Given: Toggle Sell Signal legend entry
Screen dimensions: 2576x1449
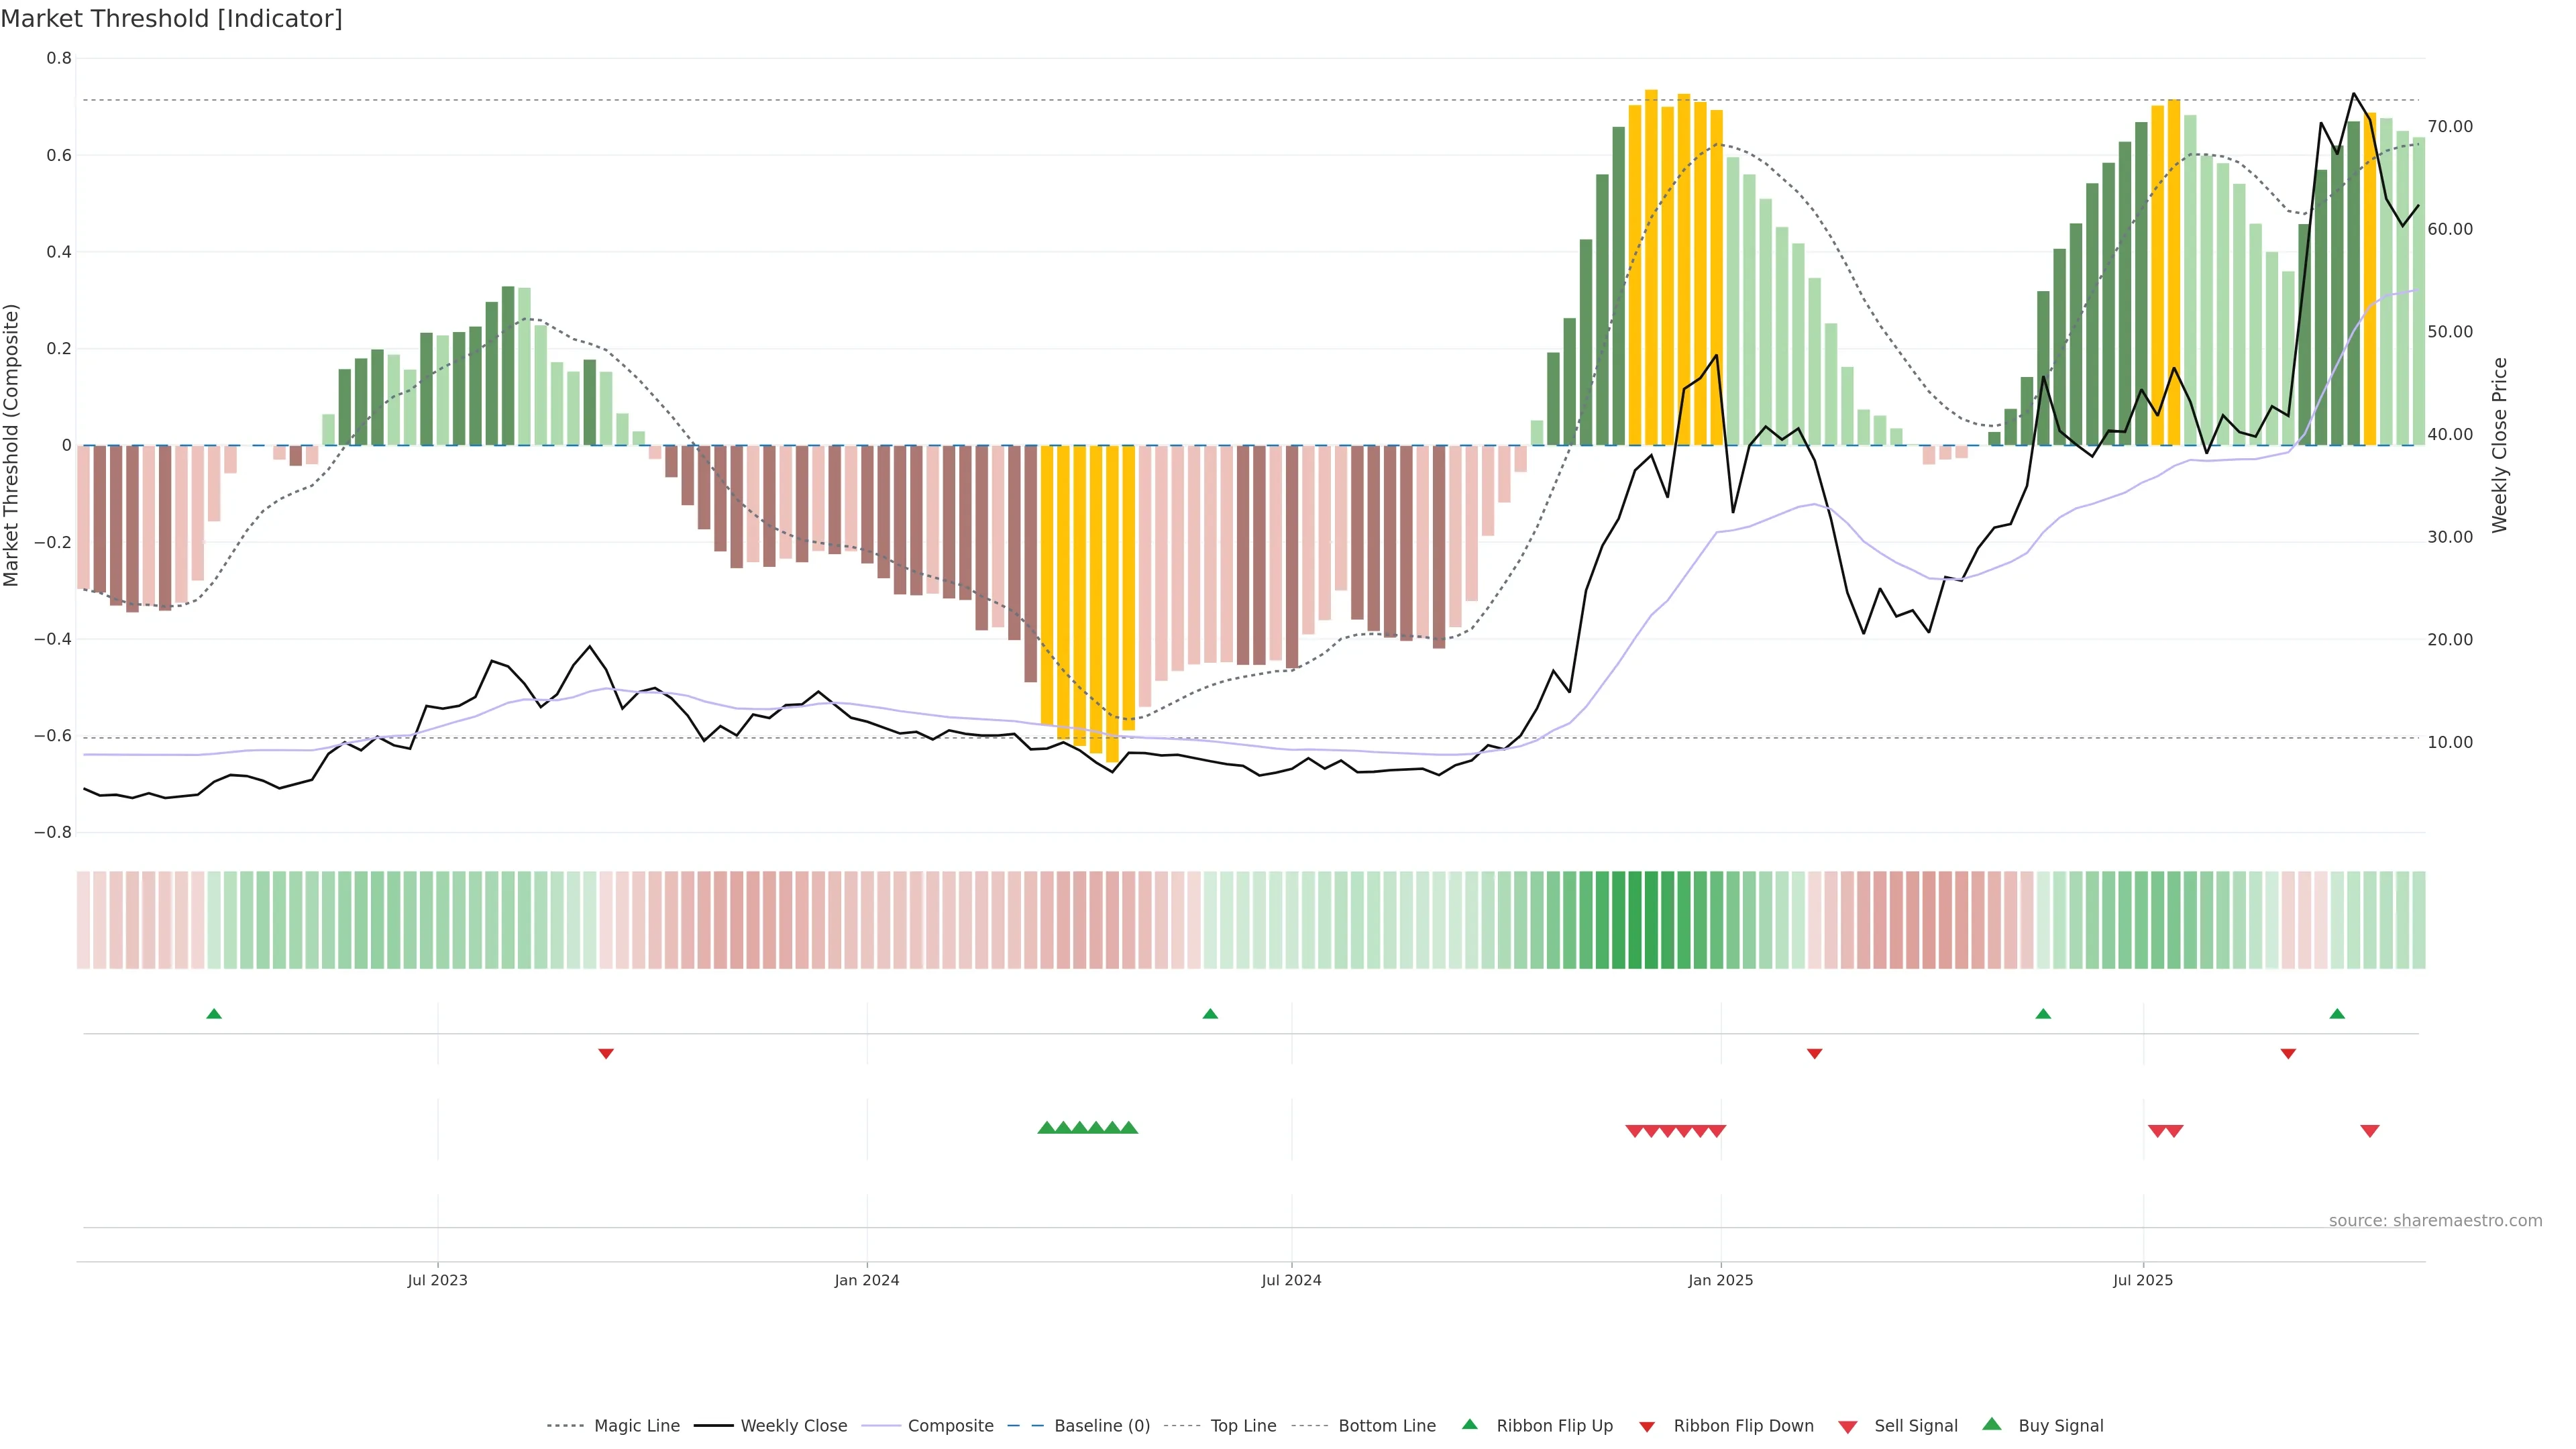Looking at the screenshot, I should point(1915,1426).
